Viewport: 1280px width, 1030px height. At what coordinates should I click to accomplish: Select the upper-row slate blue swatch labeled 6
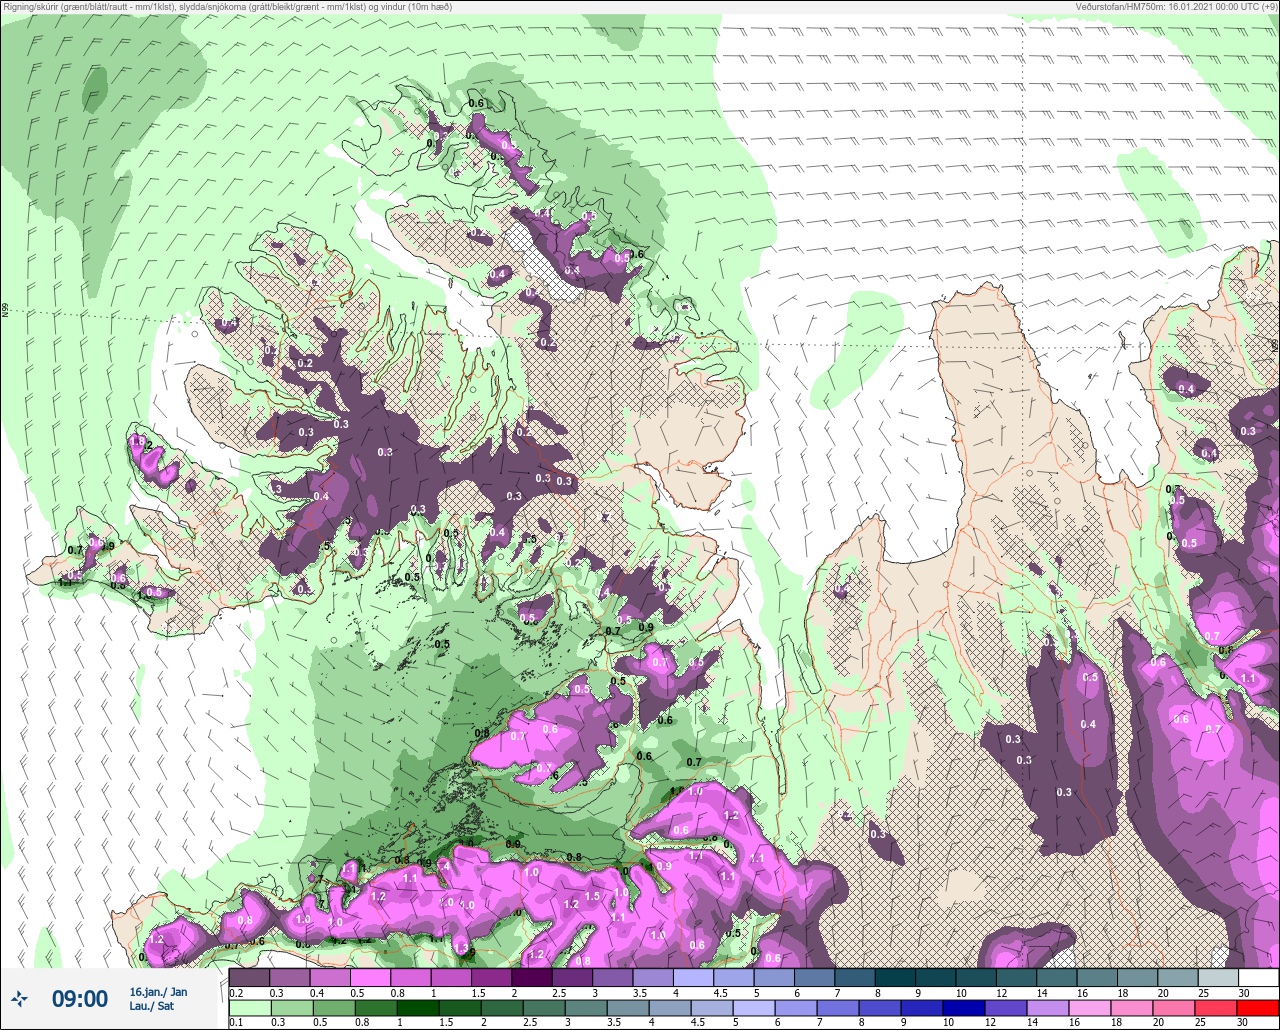click(x=815, y=977)
